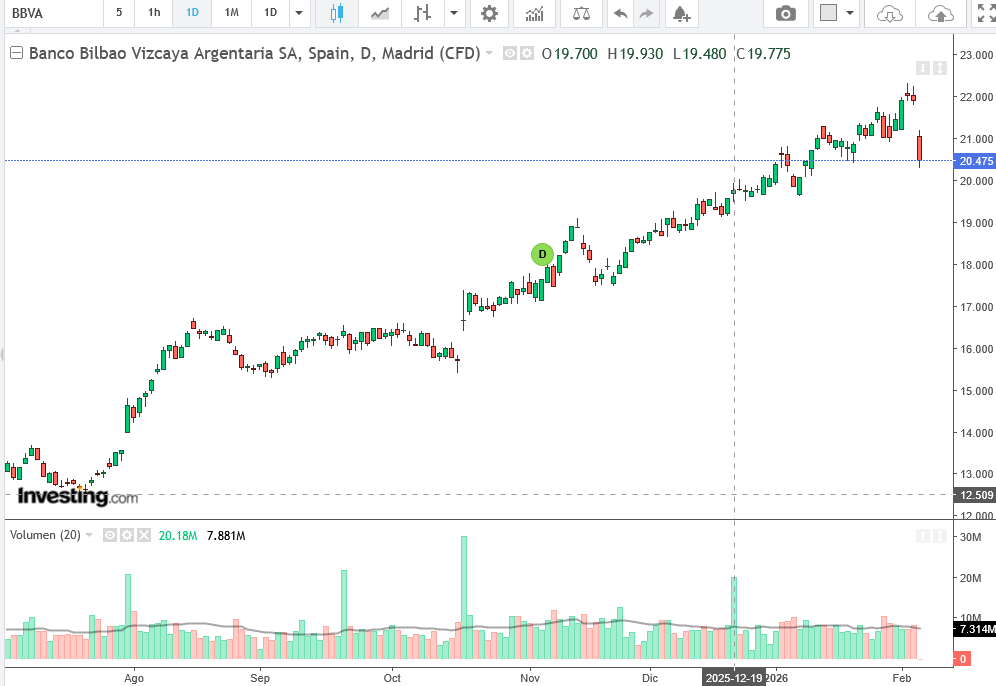The width and height of the screenshot is (996, 686).
Task: Save chart to cloud
Action: pyautogui.click(x=940, y=13)
